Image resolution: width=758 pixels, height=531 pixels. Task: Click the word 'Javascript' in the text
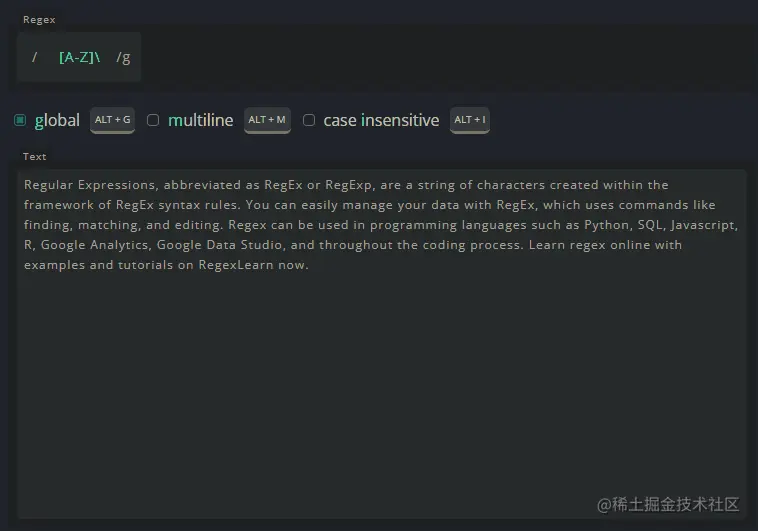pos(702,225)
